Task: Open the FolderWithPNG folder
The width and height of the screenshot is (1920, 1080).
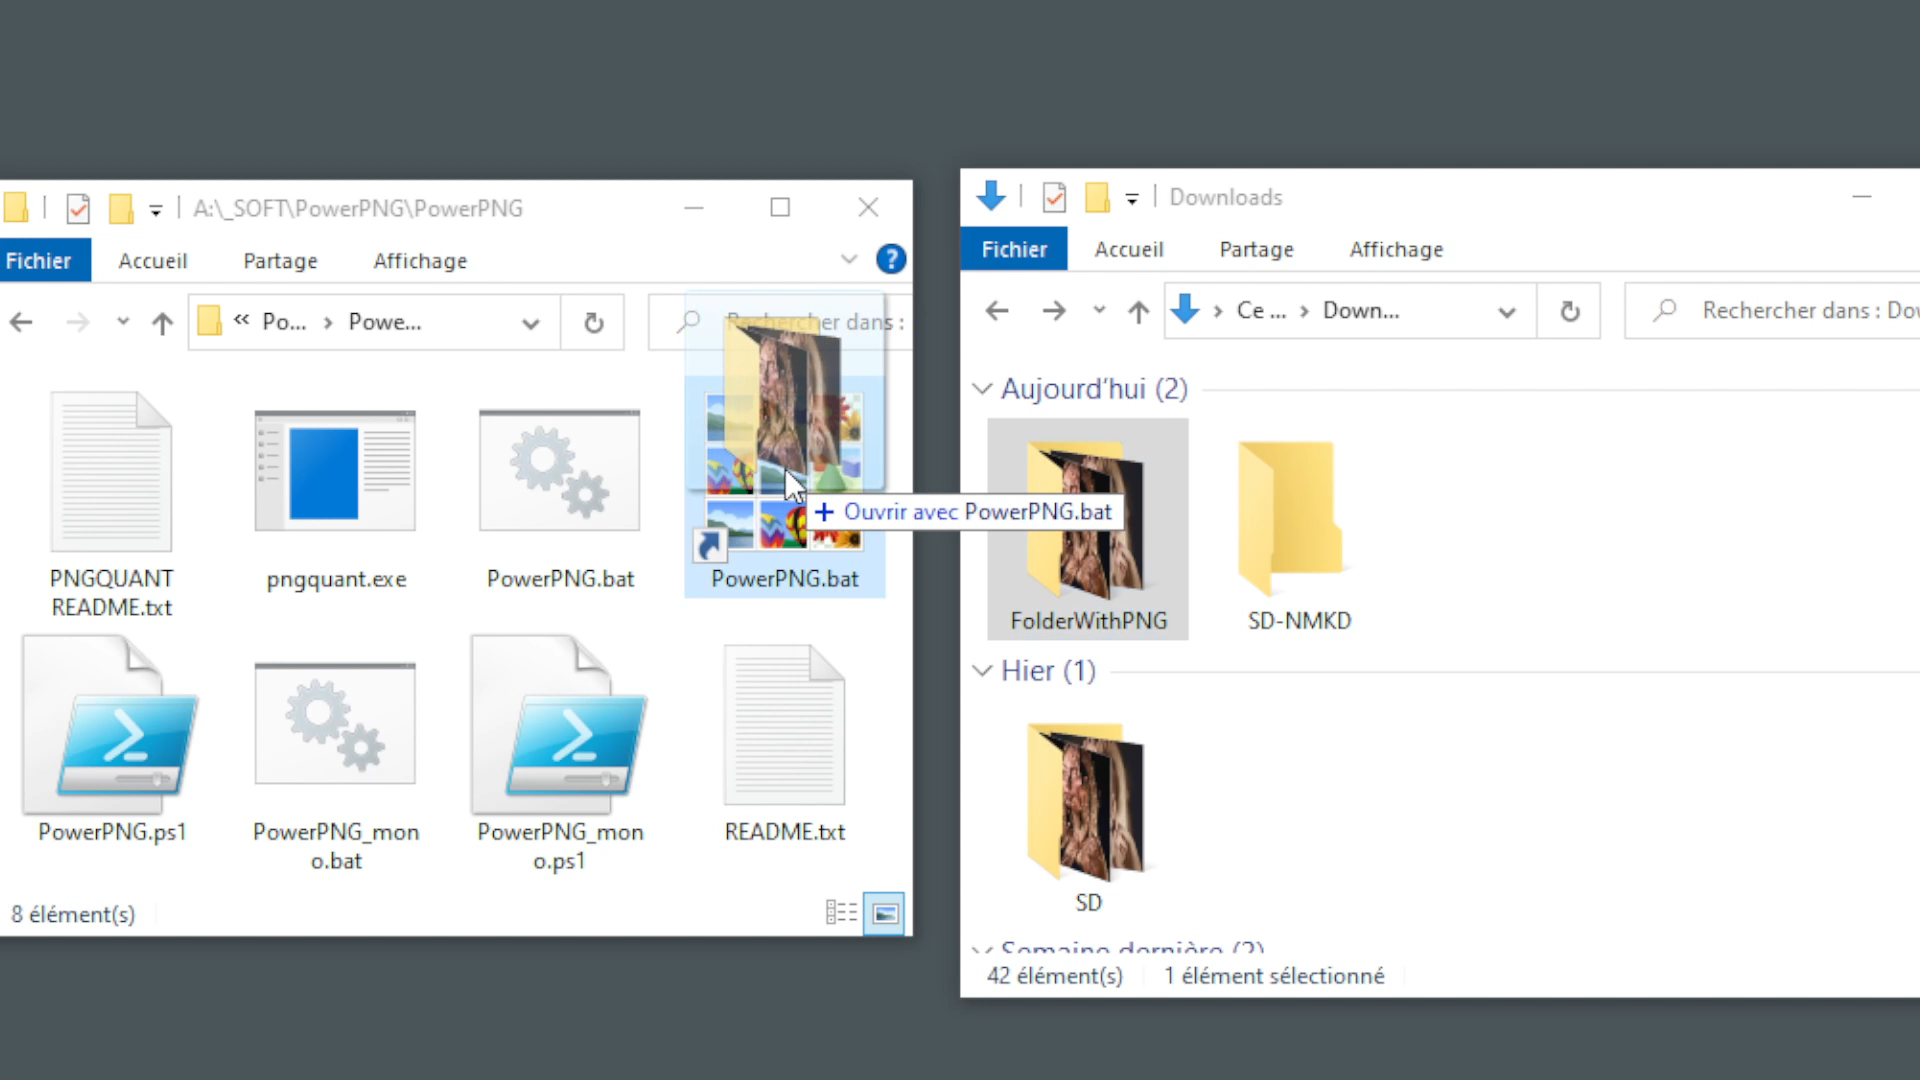Action: pos(1087,528)
